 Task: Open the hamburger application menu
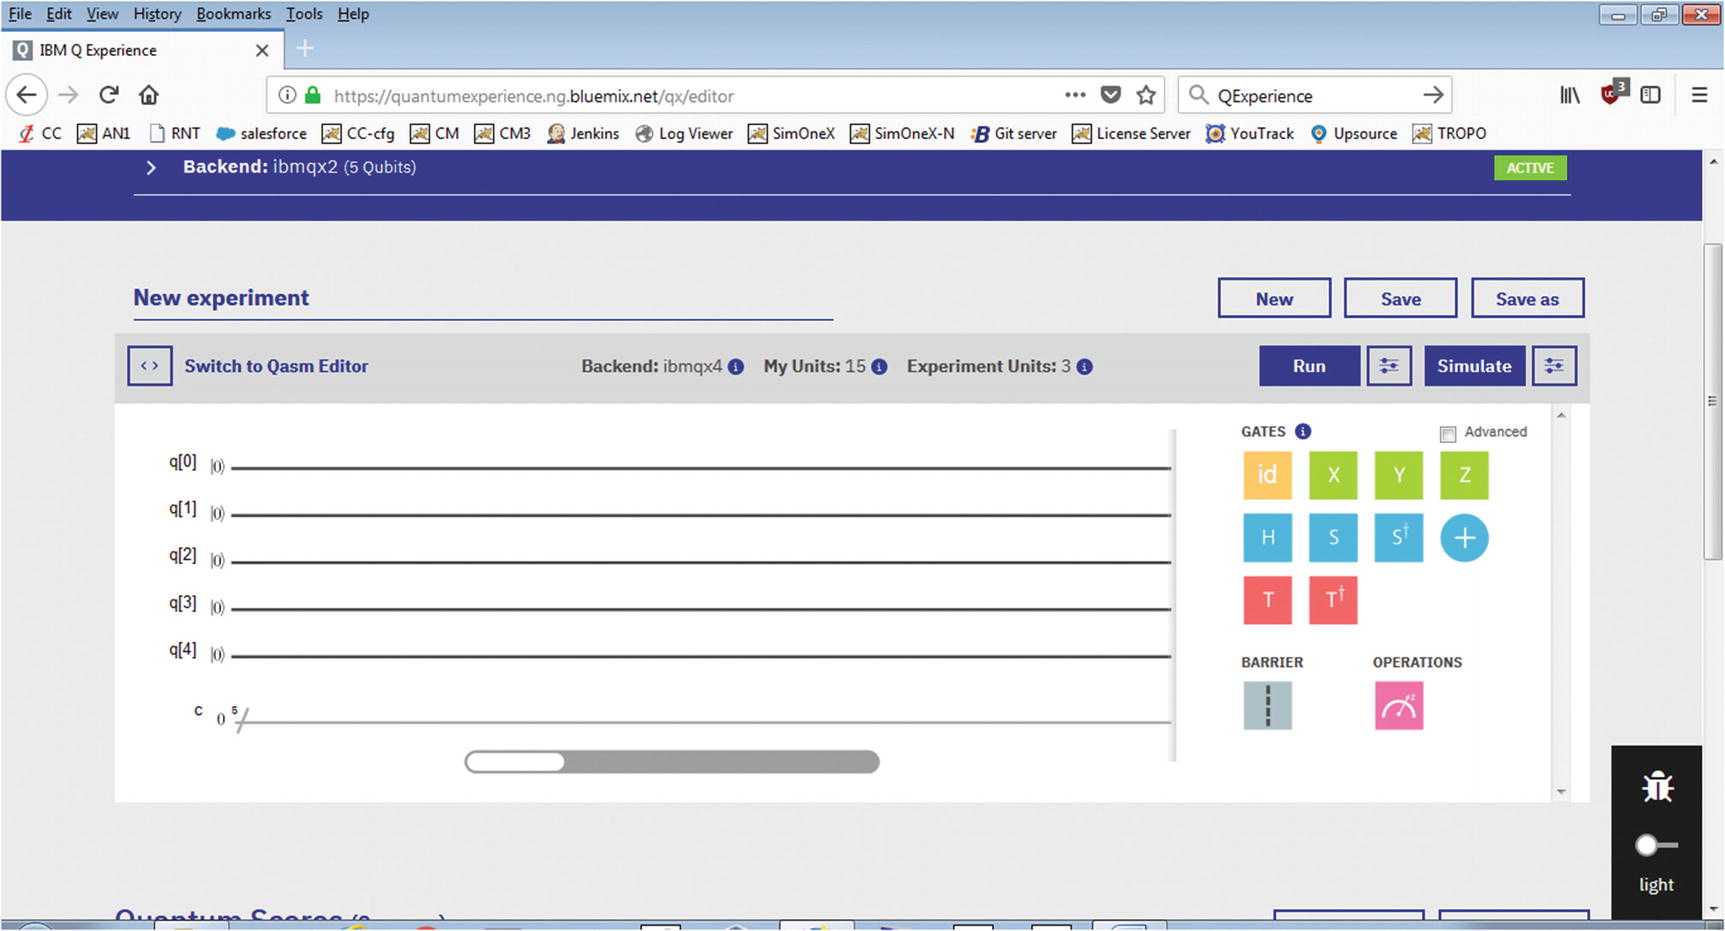coord(1699,95)
